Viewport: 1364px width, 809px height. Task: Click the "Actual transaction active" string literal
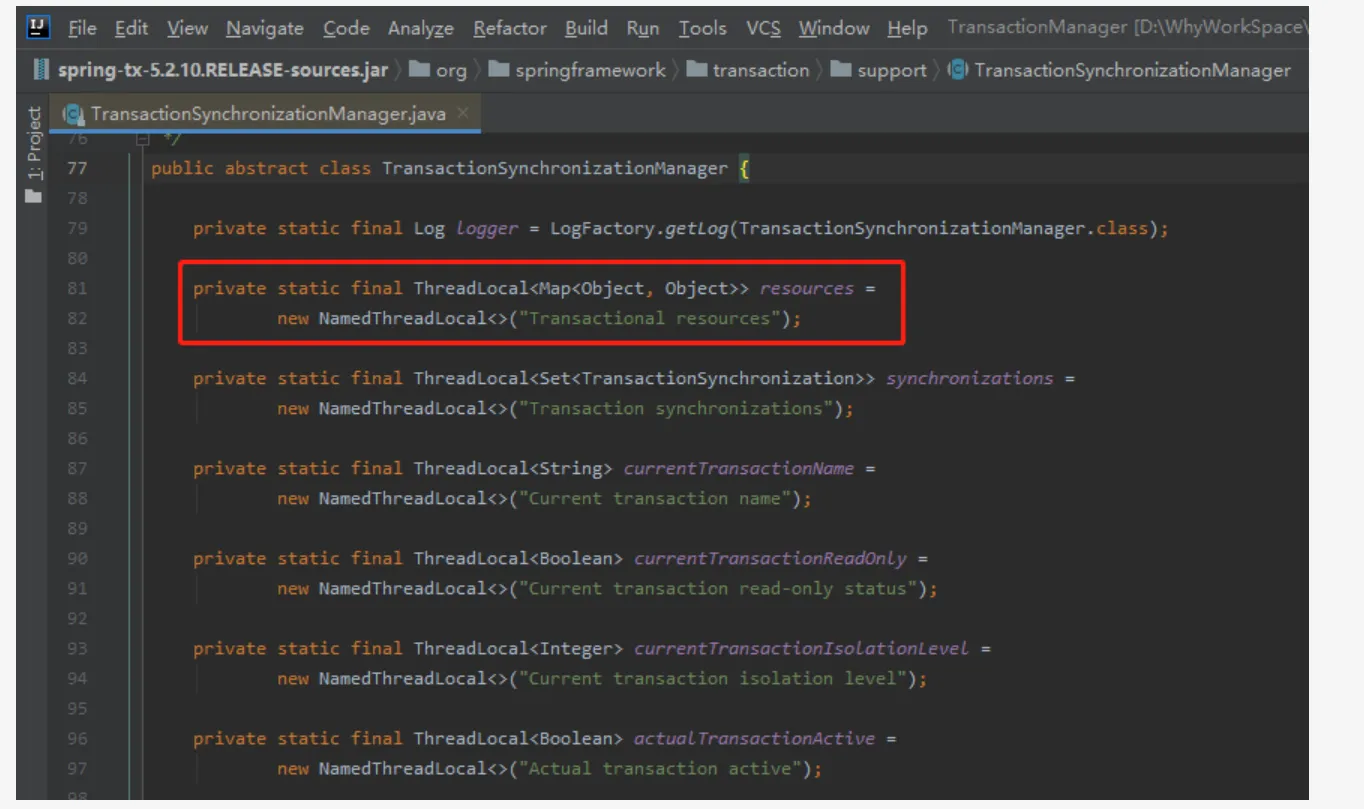tap(660, 769)
